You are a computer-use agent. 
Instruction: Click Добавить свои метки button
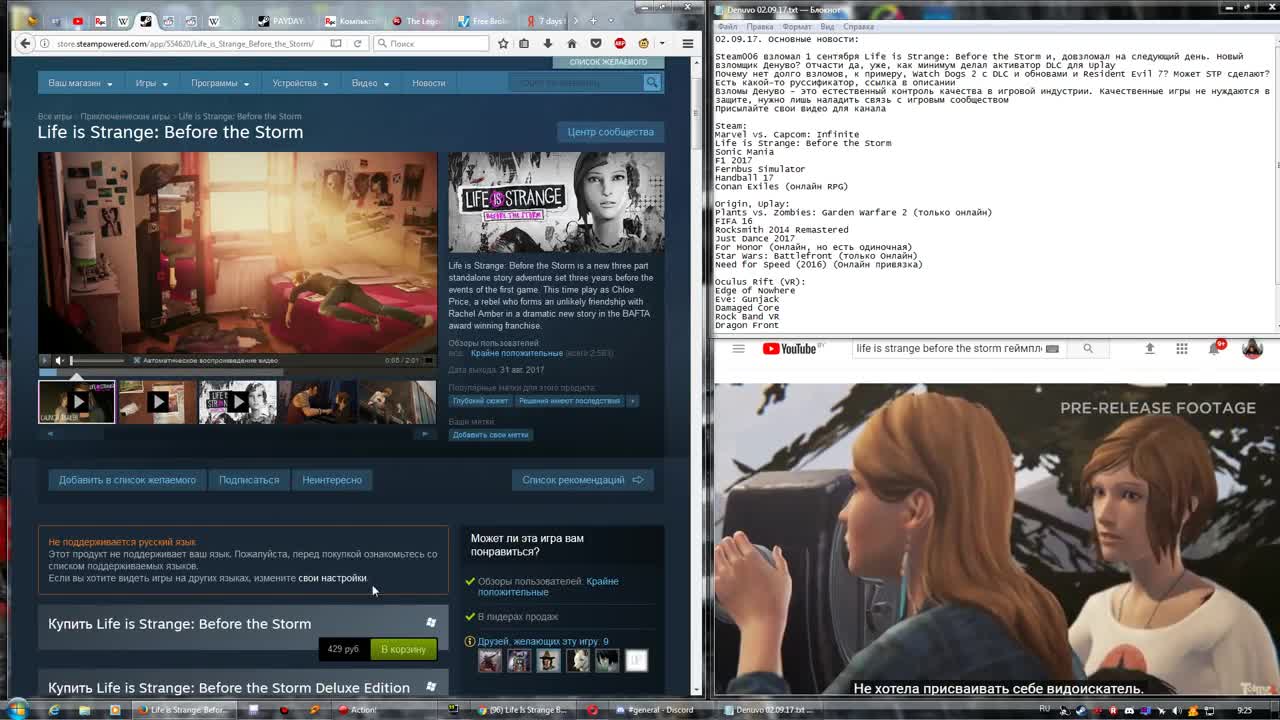coord(490,435)
